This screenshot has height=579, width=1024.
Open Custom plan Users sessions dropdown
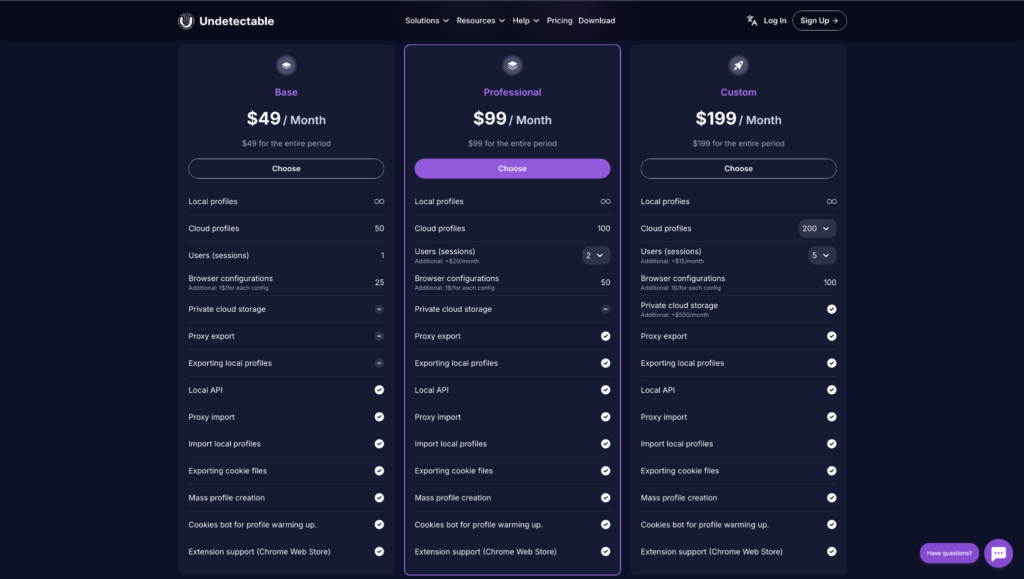[821, 255]
